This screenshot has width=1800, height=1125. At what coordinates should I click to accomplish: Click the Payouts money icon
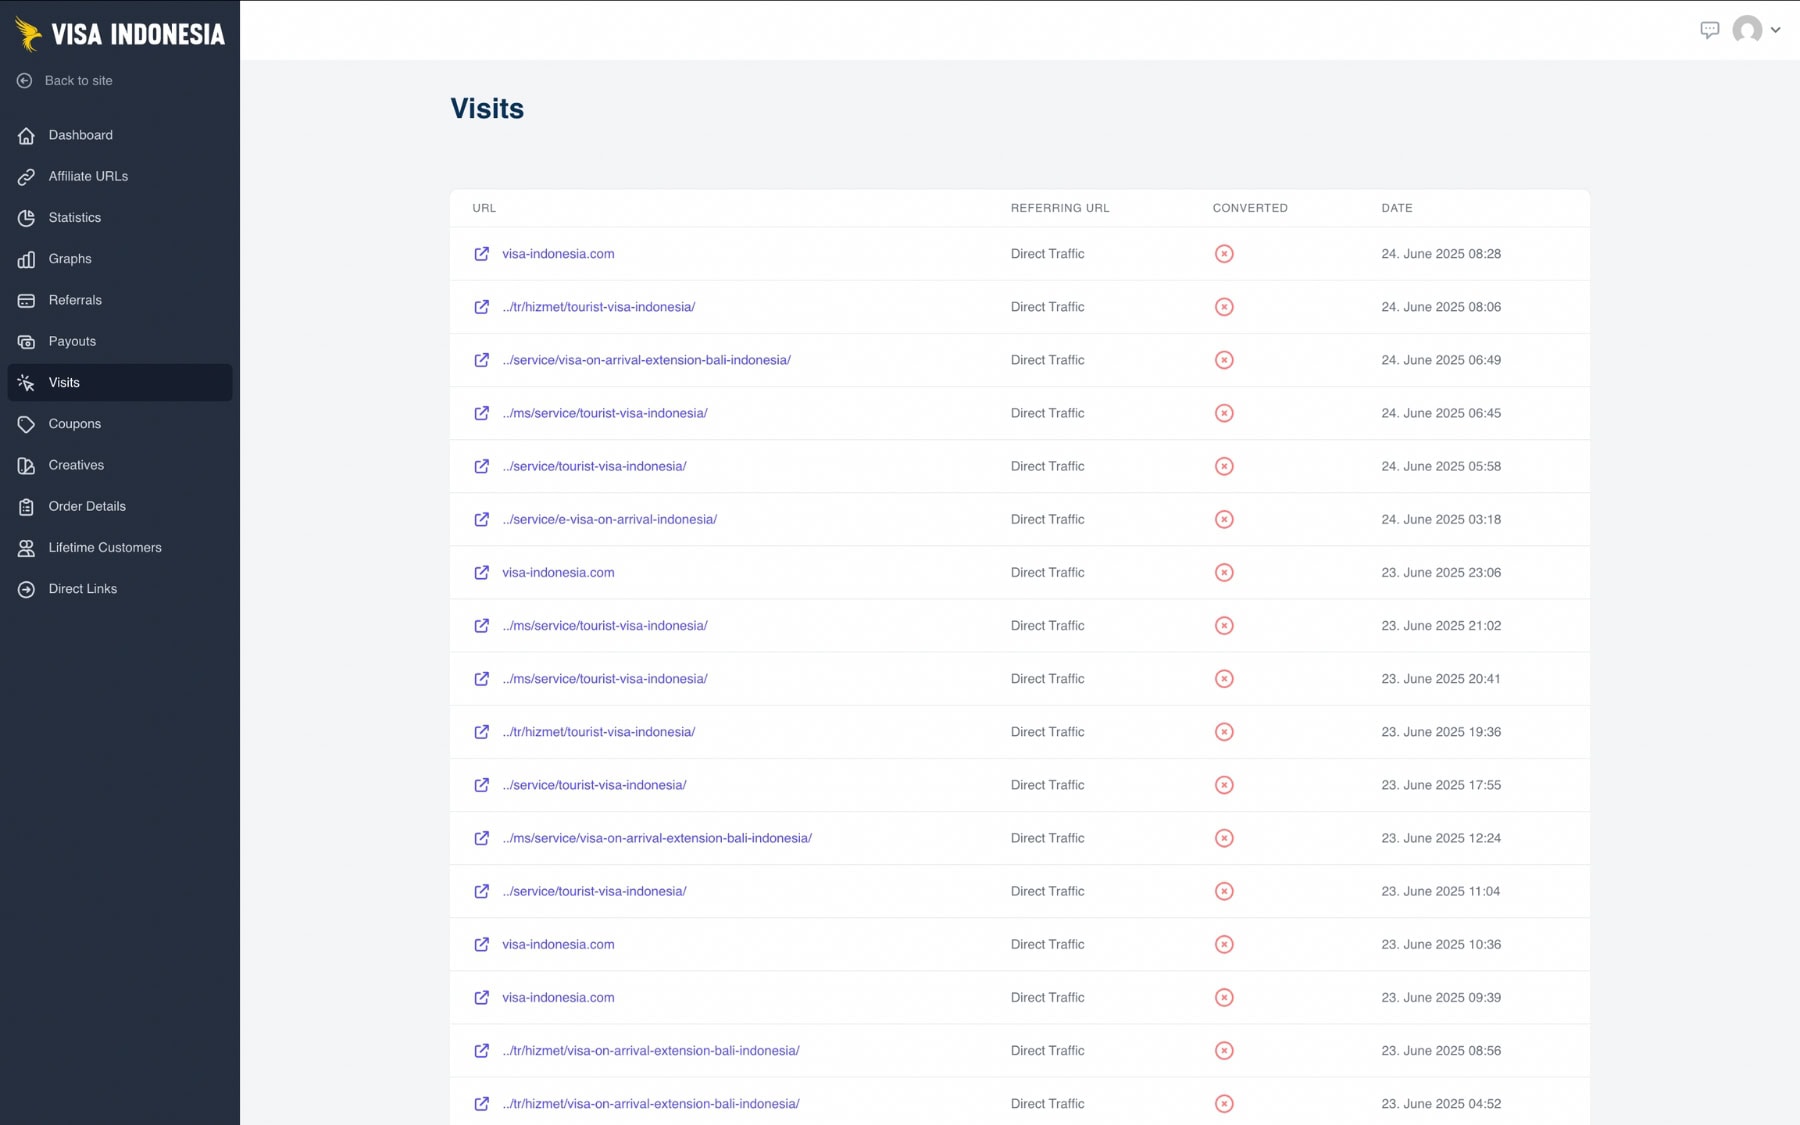(26, 342)
